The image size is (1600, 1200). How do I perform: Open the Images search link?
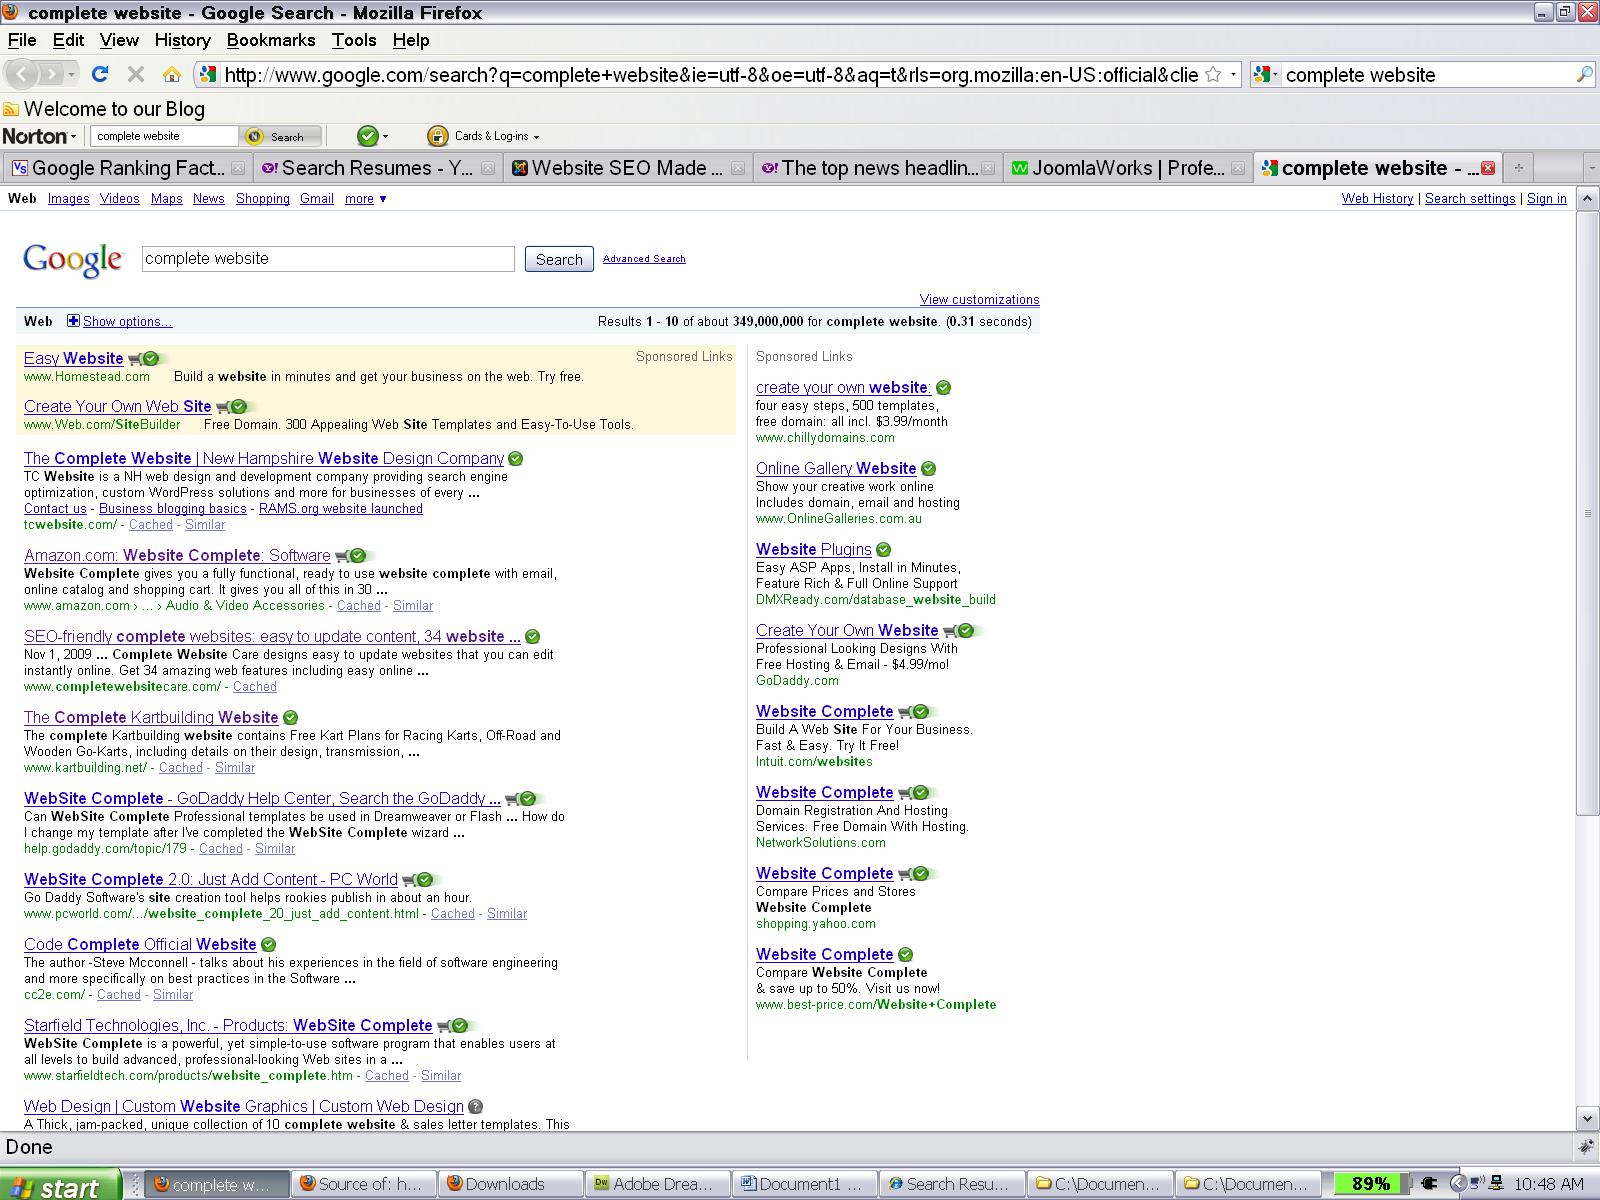point(69,199)
